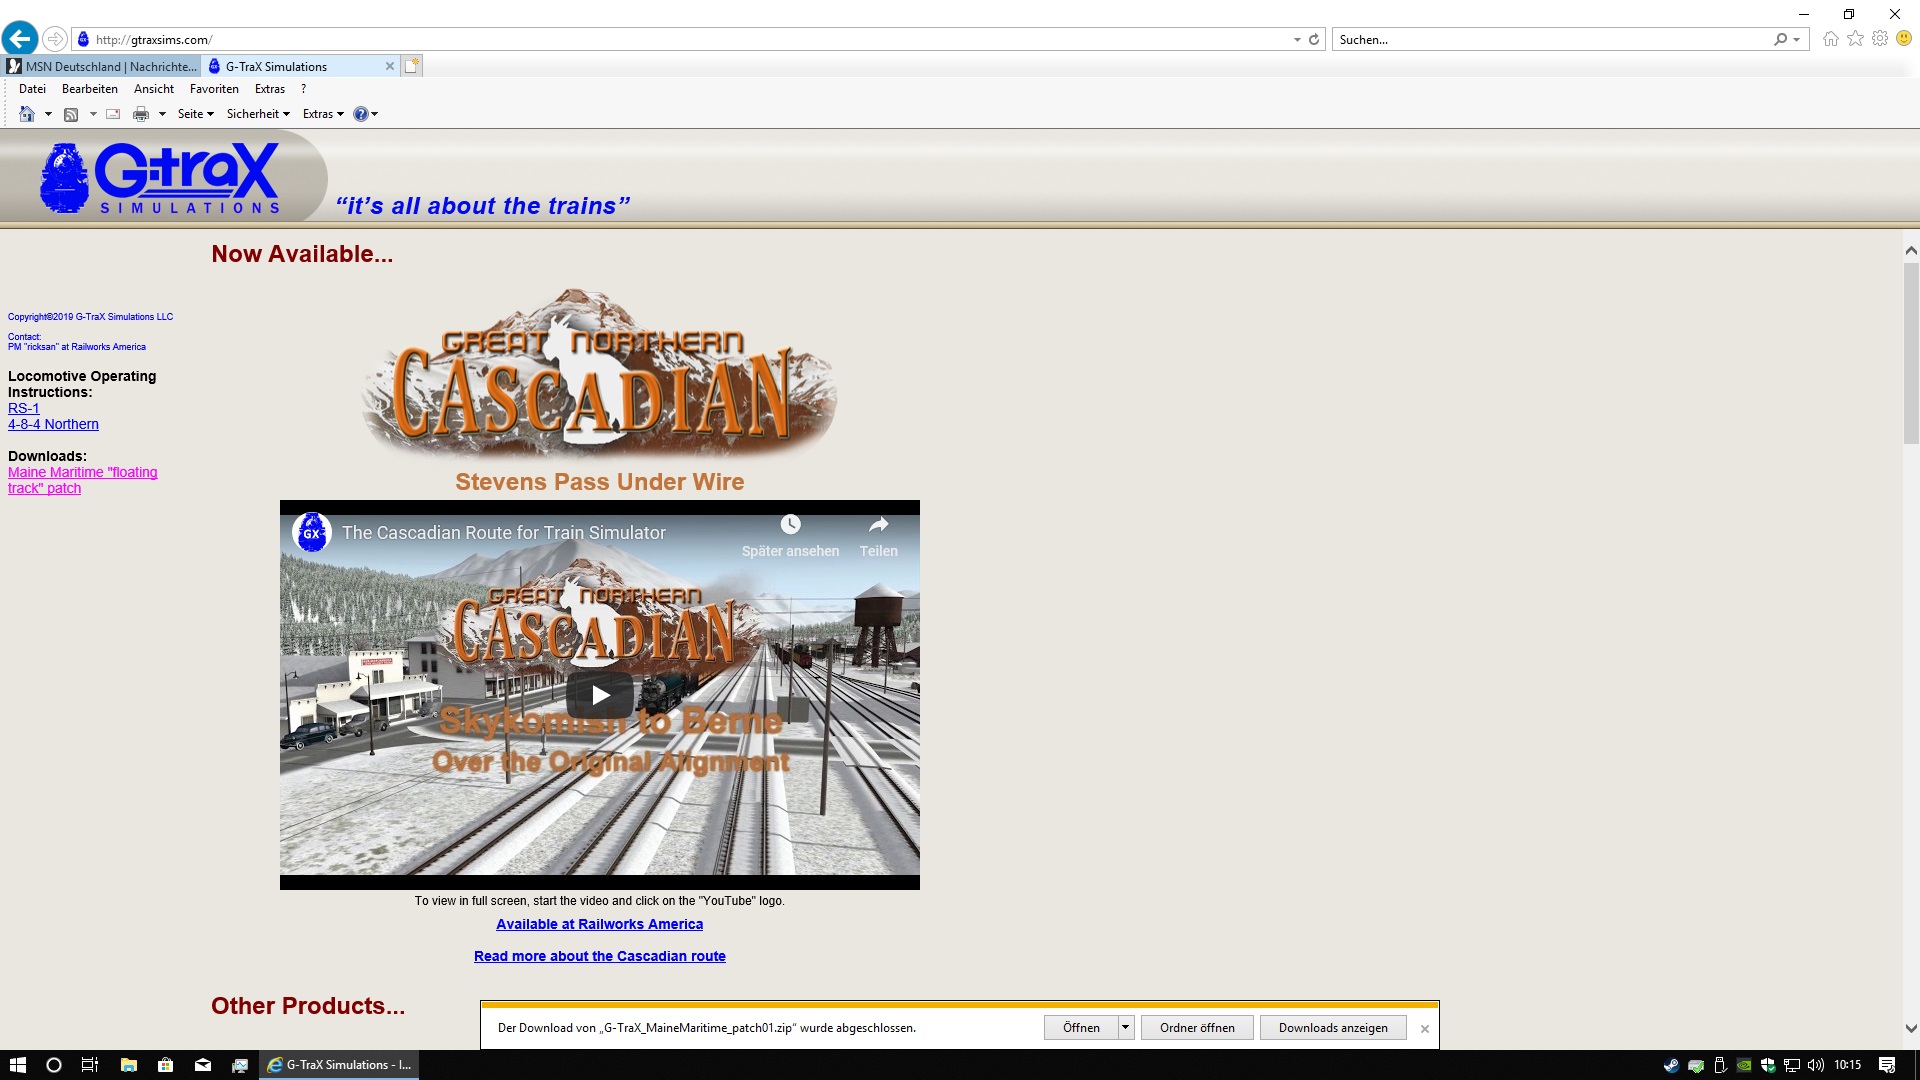The height and width of the screenshot is (1080, 1920).
Task: Click the page scrollbar up arrow
Action: pos(1911,251)
